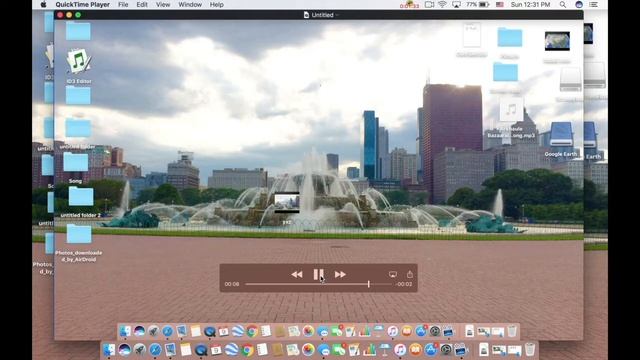
Task: Click the battery 77% indicator
Action: (x=478, y=4)
